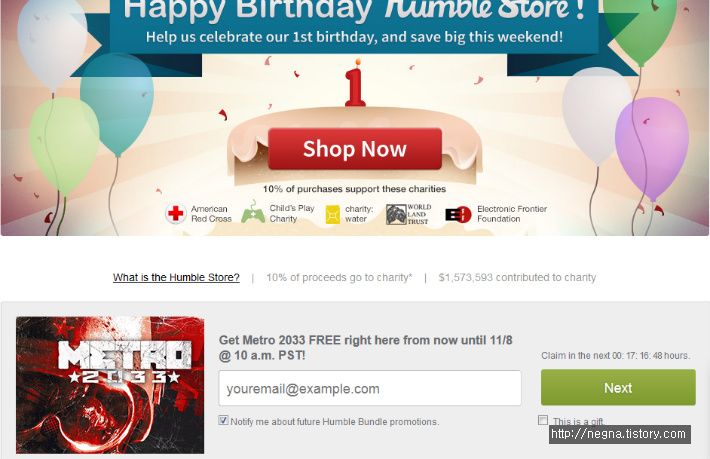Click the claim countdown timer text
Viewport: 710px width, 459px height.
click(615, 356)
